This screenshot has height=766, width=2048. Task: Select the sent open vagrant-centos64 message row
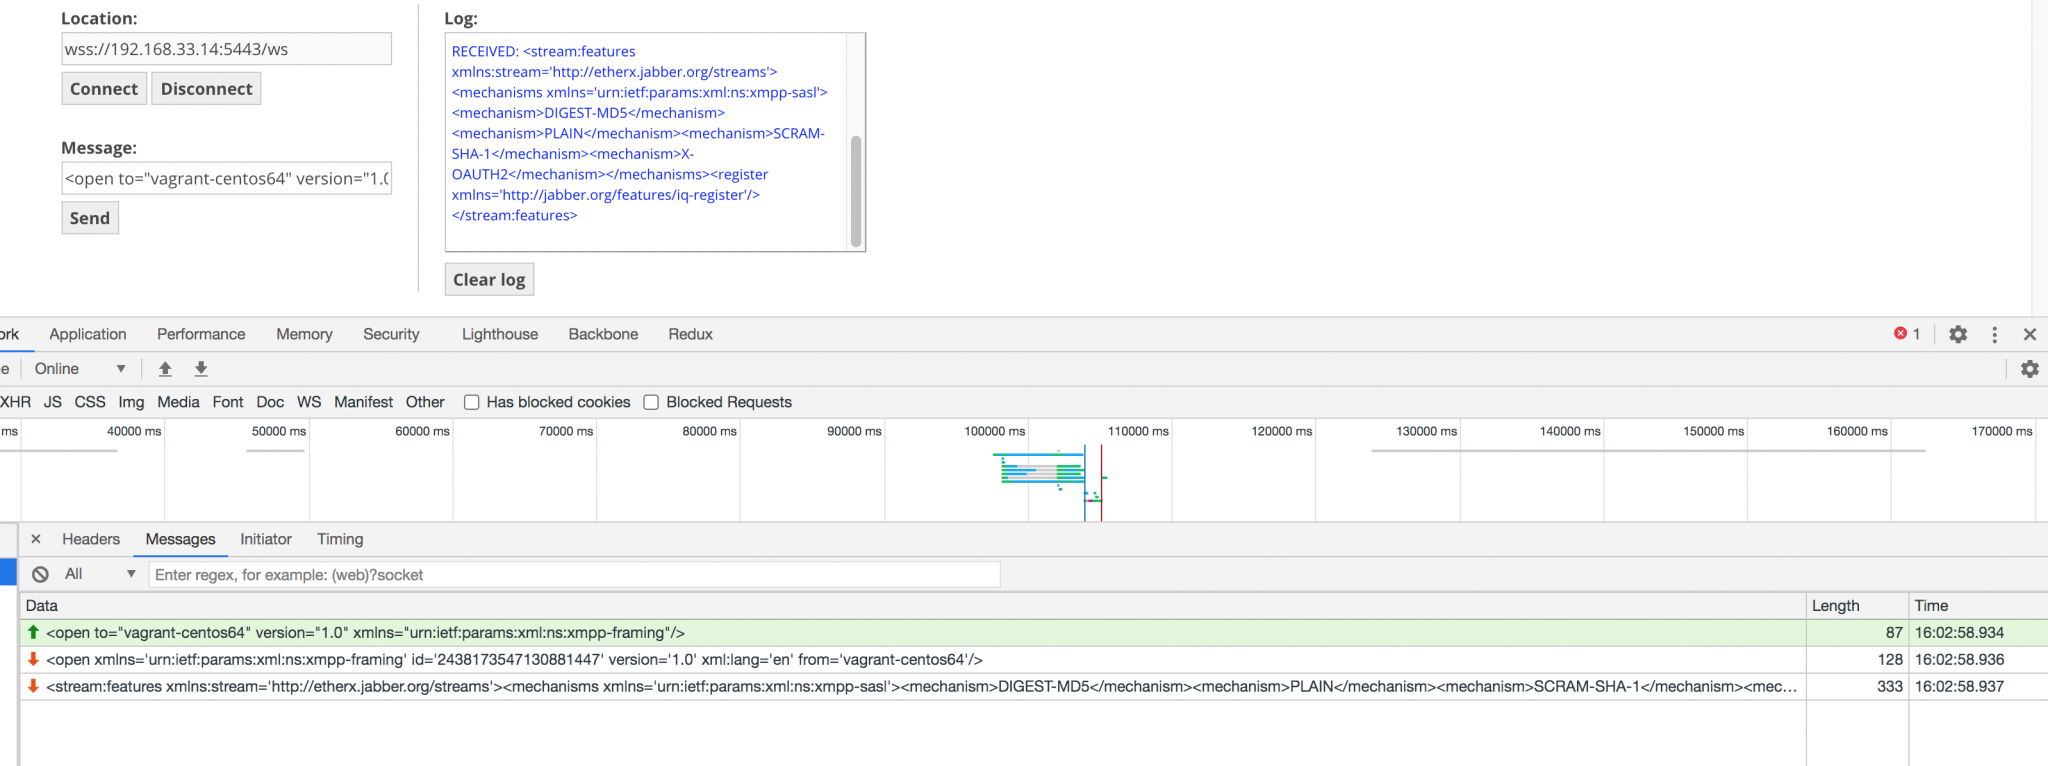365,633
